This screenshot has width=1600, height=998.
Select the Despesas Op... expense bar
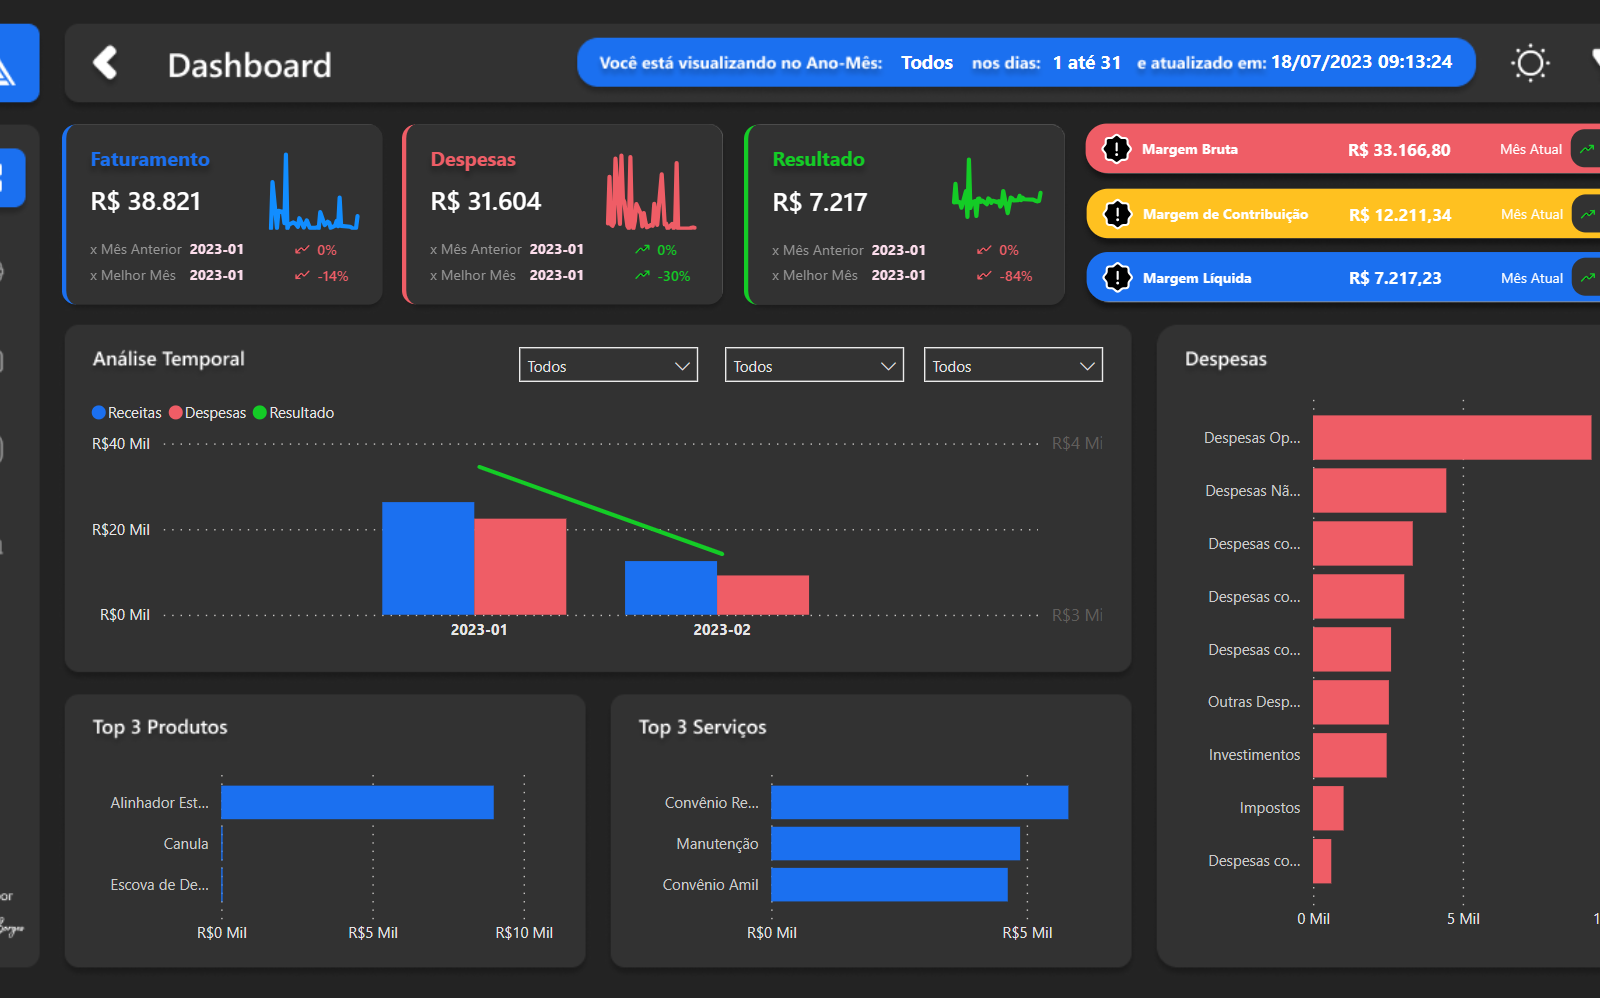1452,437
